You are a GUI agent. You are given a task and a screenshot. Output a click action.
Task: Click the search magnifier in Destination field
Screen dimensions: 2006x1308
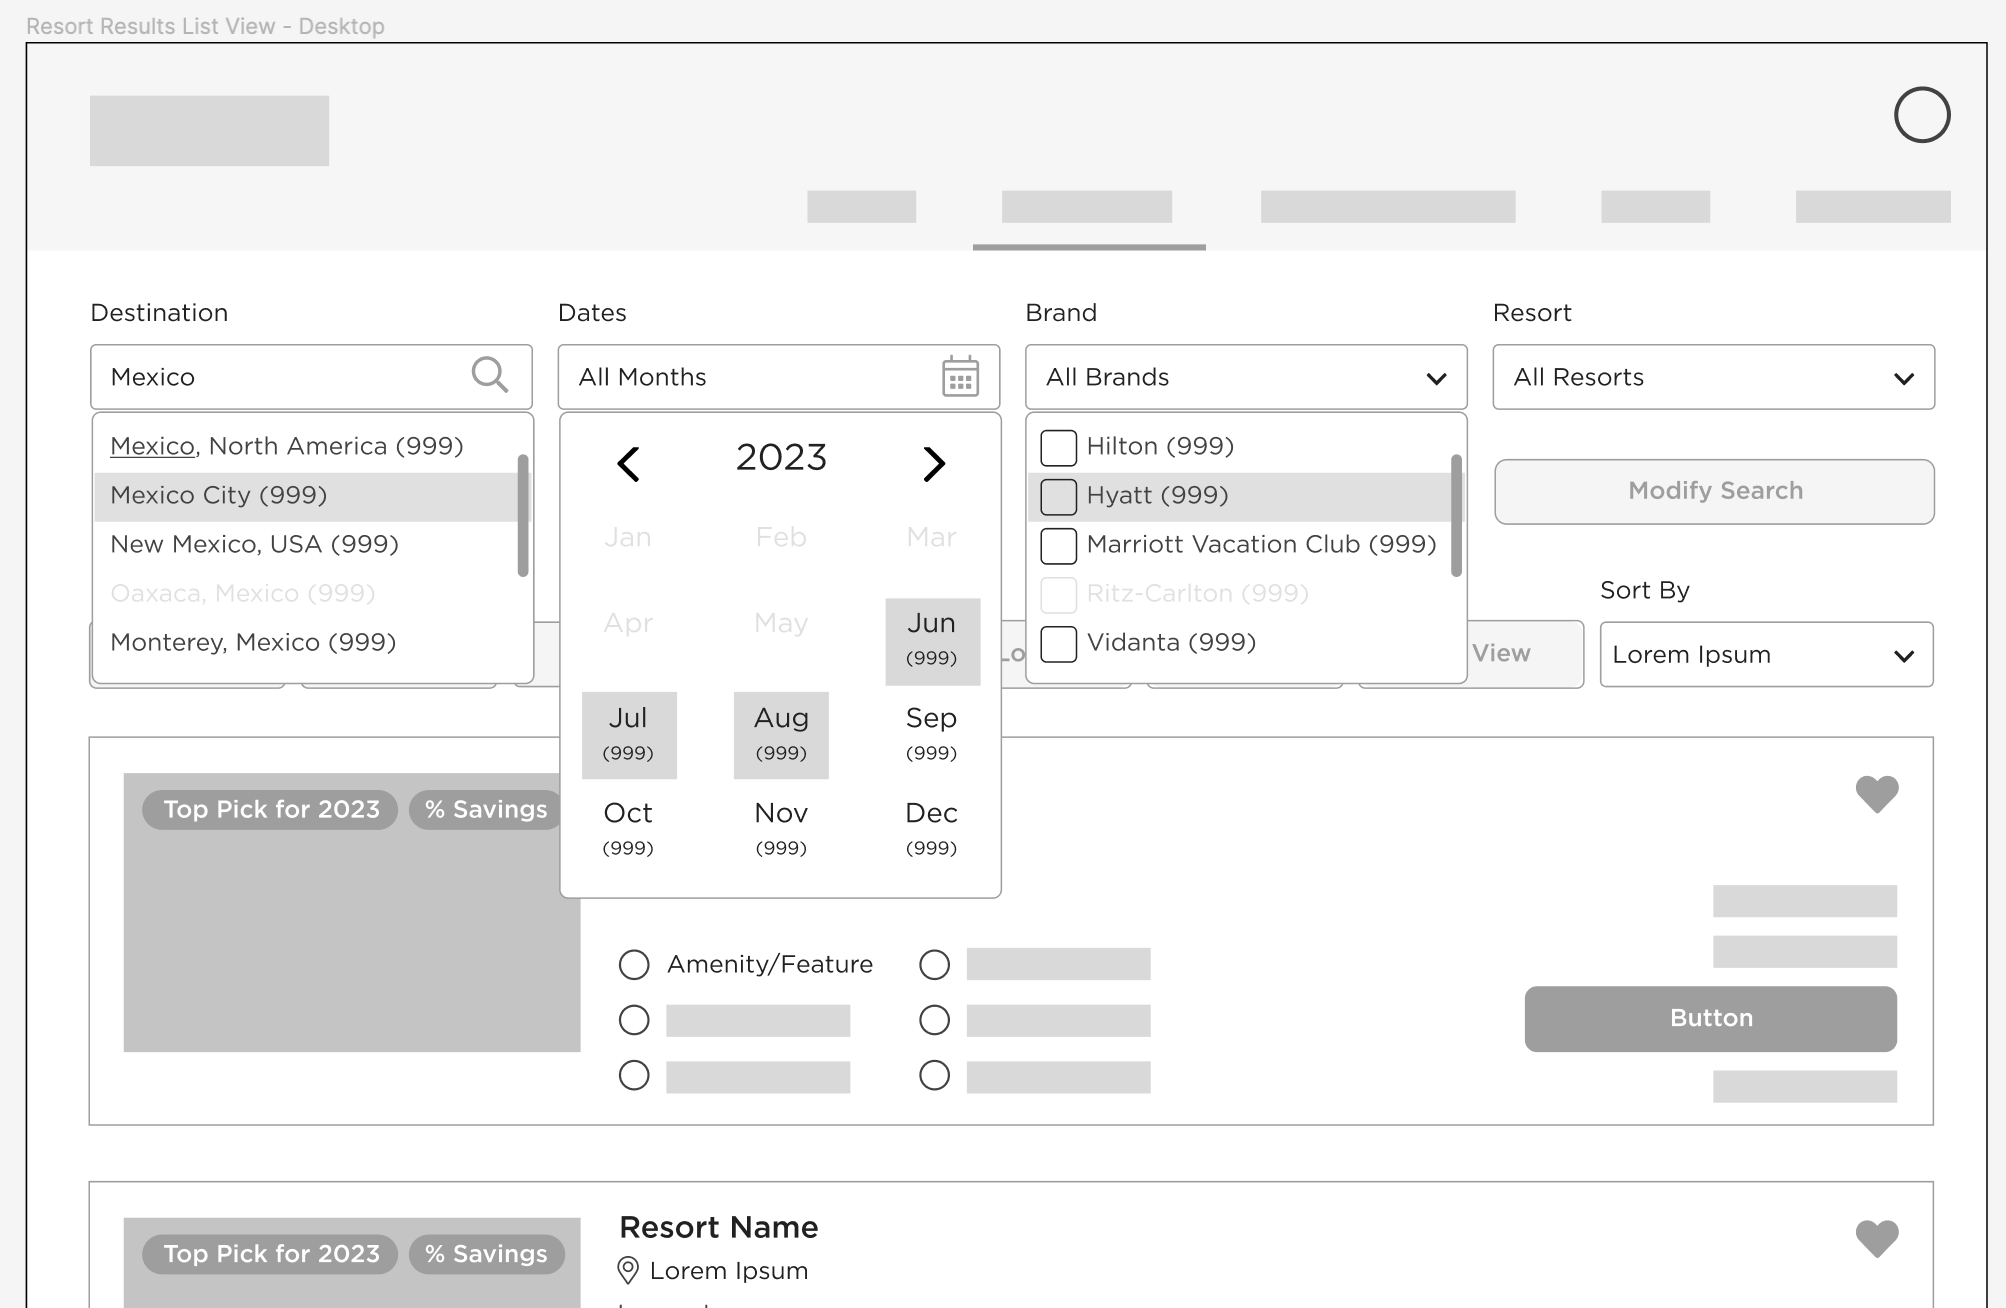[489, 375]
